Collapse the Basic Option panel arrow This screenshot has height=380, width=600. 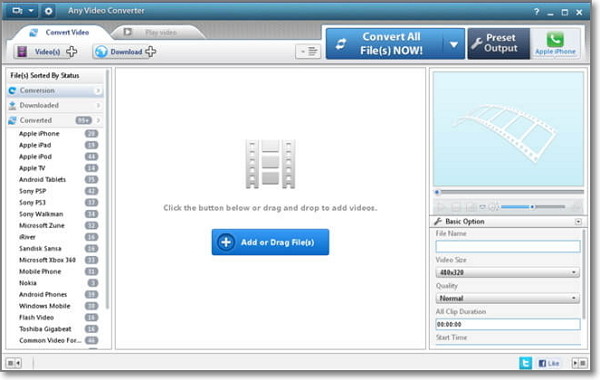pyautogui.click(x=578, y=222)
